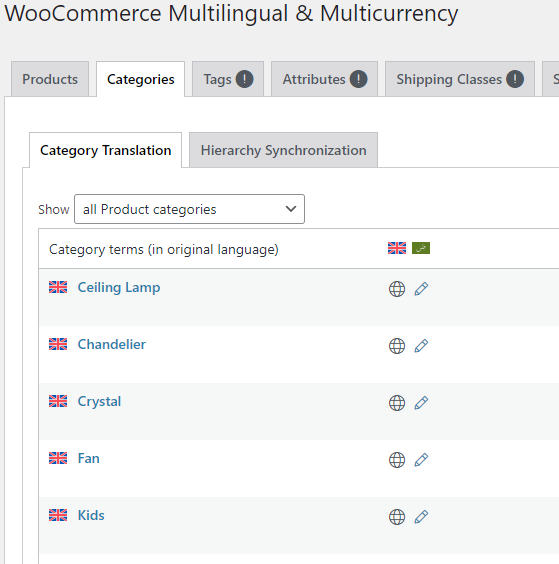This screenshot has width=559, height=564.
Task: Switch to the Products tab
Action: coord(50,79)
